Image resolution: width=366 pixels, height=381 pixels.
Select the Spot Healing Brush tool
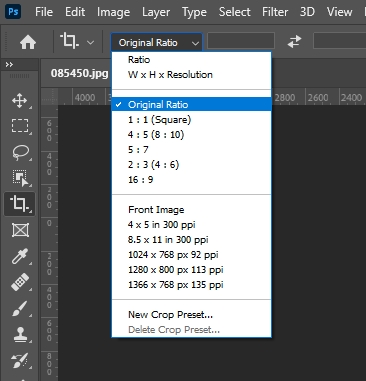(20, 282)
